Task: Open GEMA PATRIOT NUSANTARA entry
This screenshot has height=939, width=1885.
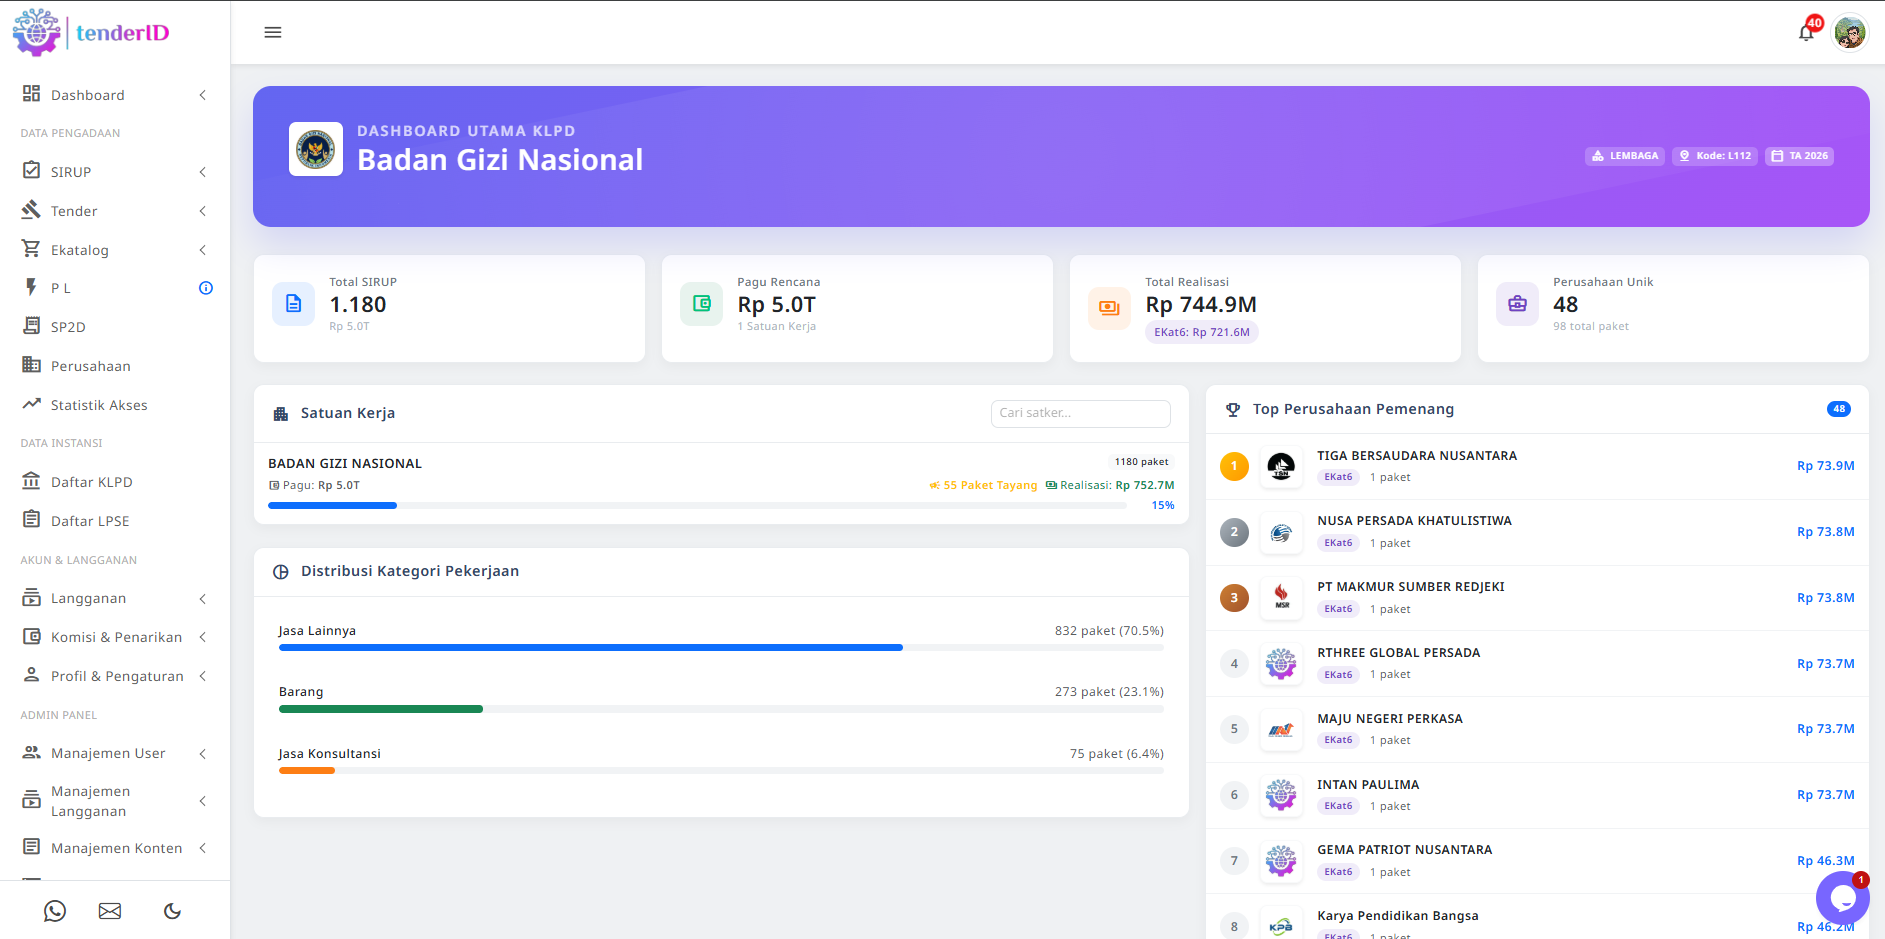Action: pyautogui.click(x=1537, y=861)
